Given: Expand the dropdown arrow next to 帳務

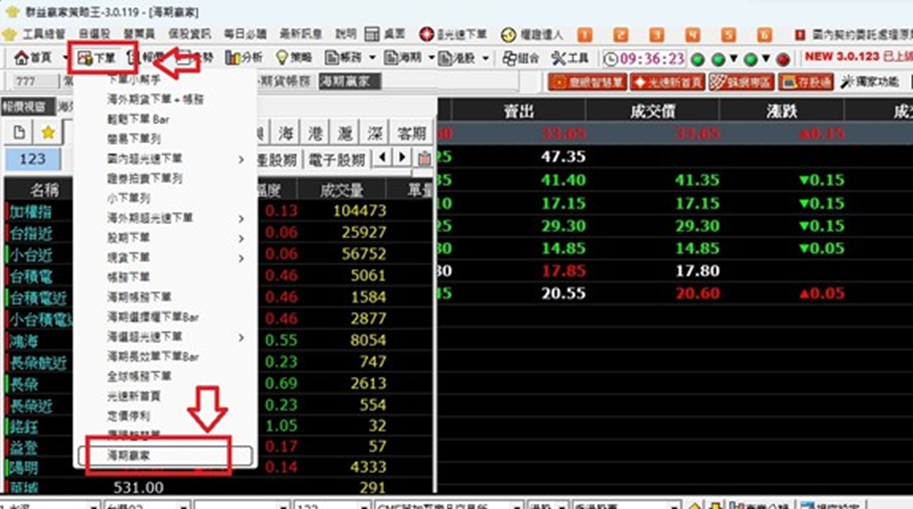Looking at the screenshot, I should pyautogui.click(x=372, y=58).
